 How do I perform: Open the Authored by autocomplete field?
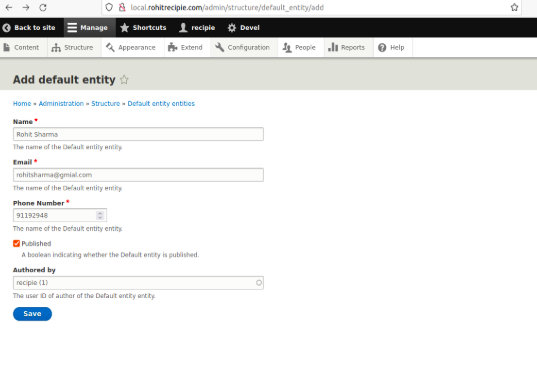(x=138, y=283)
